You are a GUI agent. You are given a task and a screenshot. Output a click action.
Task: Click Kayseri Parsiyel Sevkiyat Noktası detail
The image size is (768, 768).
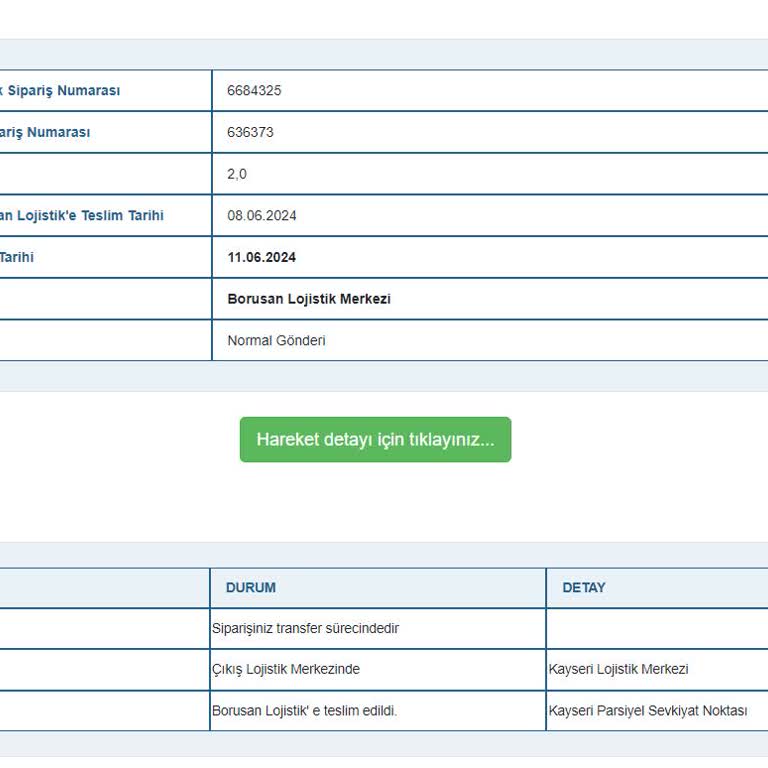tap(648, 711)
